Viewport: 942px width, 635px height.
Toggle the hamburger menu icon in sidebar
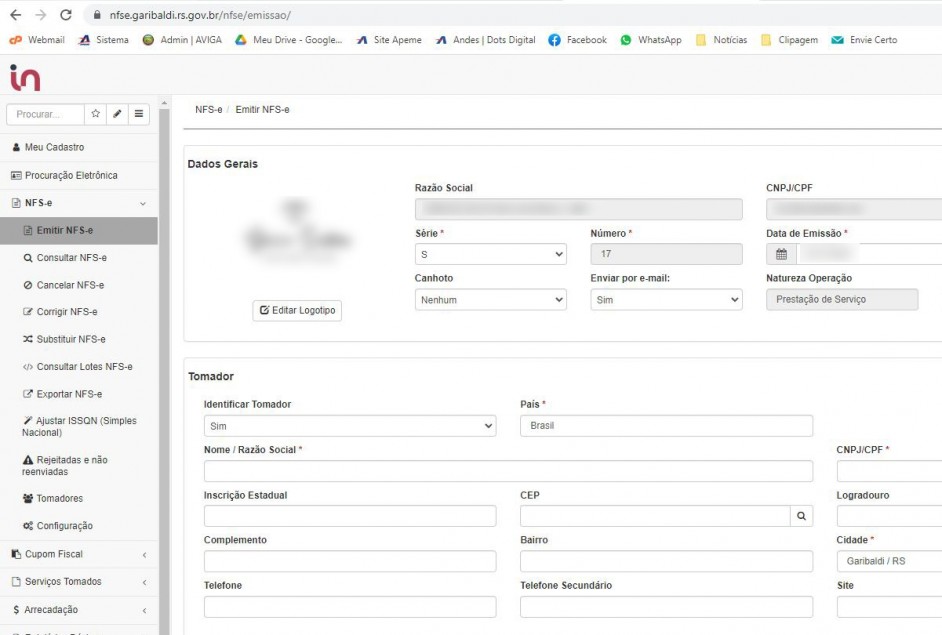[139, 114]
